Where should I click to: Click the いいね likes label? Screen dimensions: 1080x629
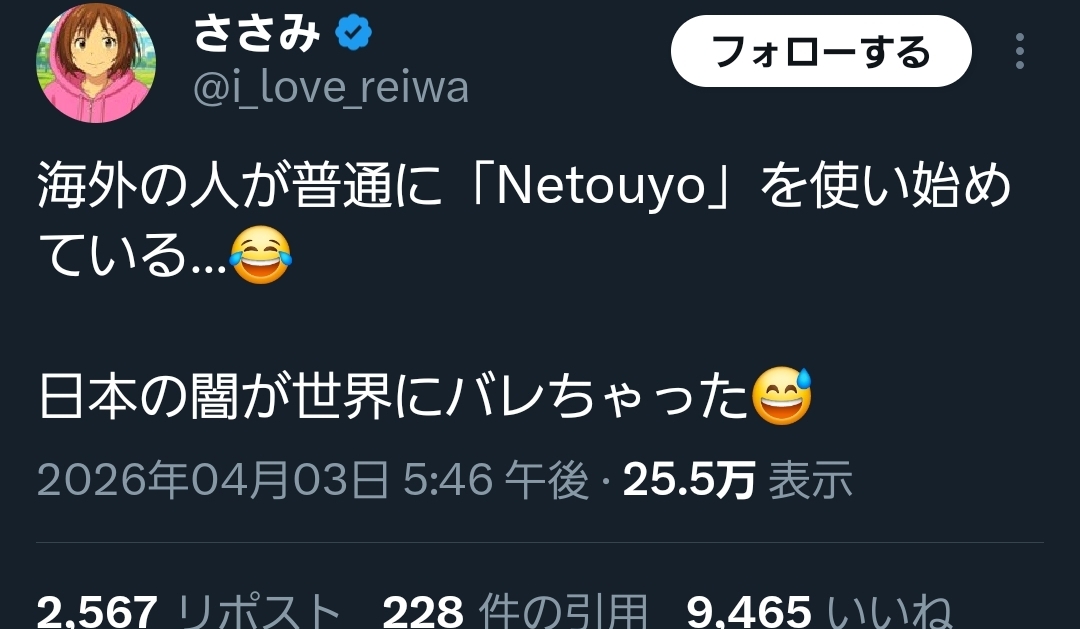[889, 612]
